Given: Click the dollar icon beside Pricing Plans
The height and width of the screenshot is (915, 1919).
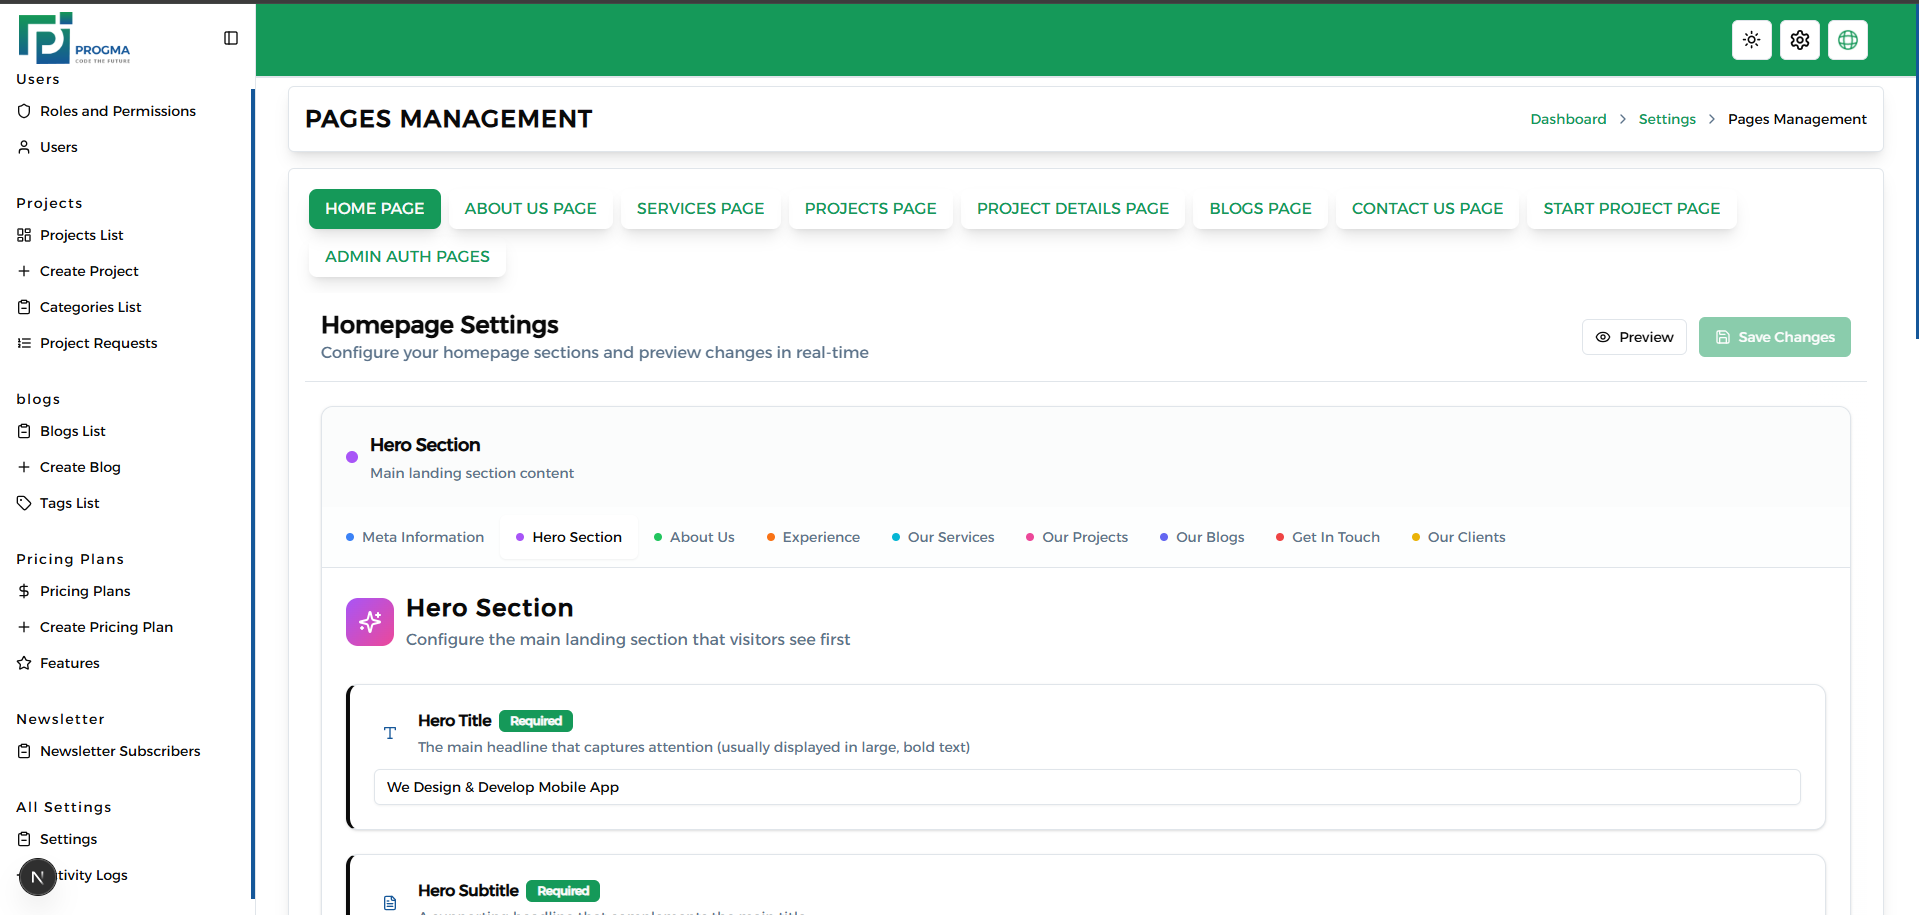Looking at the screenshot, I should click(x=24, y=591).
